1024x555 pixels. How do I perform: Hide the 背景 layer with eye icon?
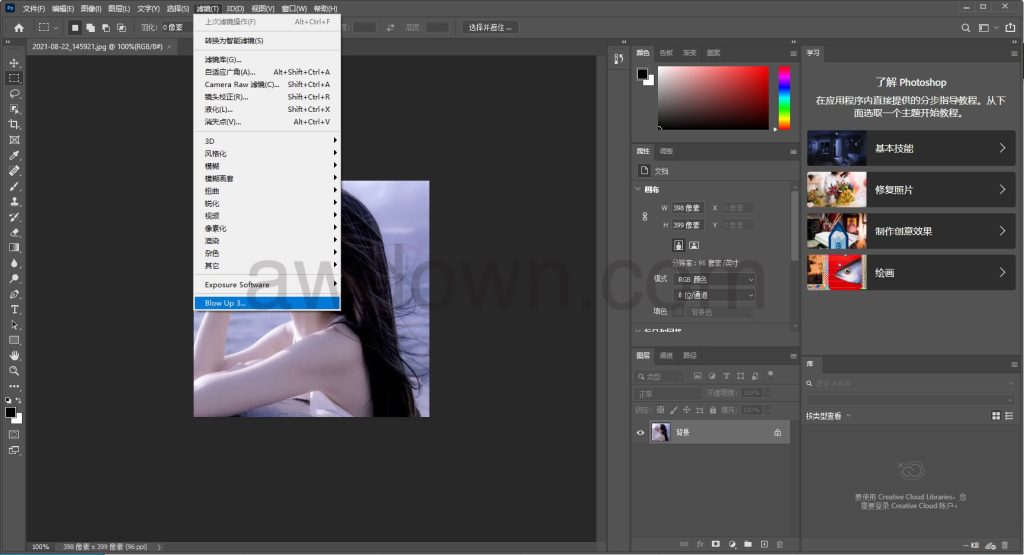pyautogui.click(x=640, y=433)
